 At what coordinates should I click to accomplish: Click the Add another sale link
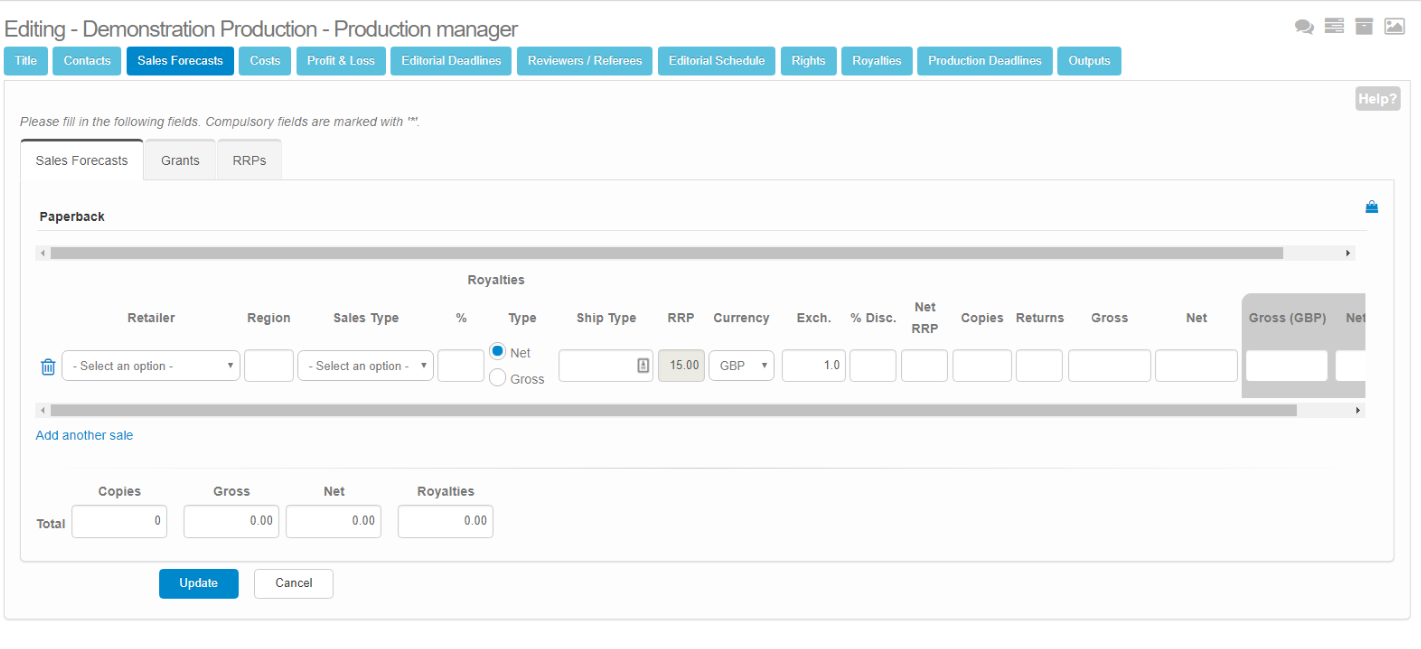point(84,435)
